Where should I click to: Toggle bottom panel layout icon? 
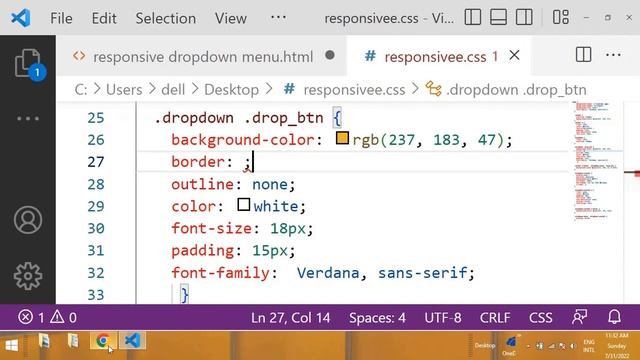(x=498, y=18)
